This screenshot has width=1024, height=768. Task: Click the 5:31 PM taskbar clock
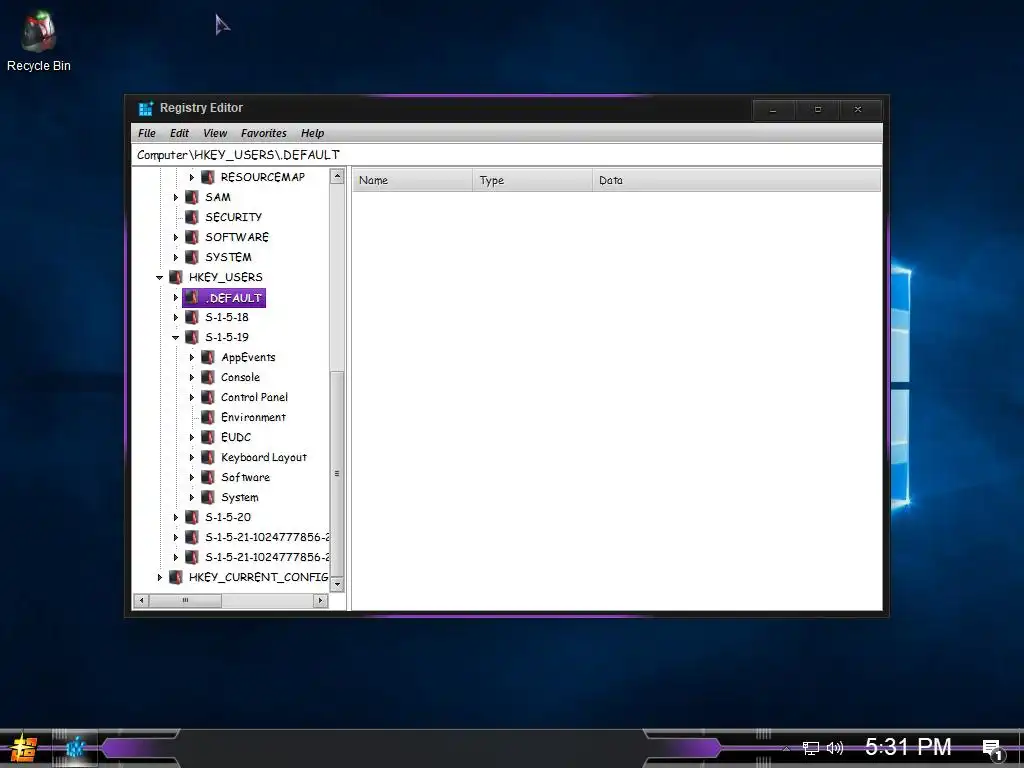tap(908, 747)
